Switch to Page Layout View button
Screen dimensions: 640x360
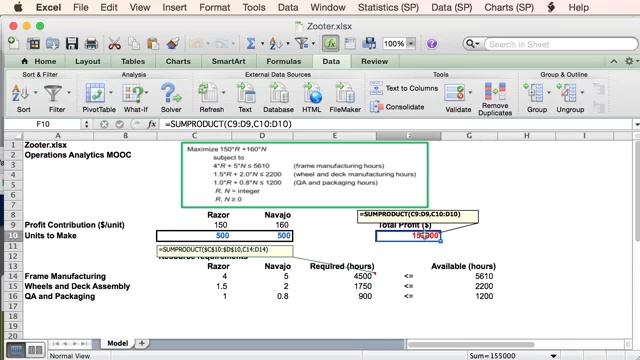pos(35,350)
